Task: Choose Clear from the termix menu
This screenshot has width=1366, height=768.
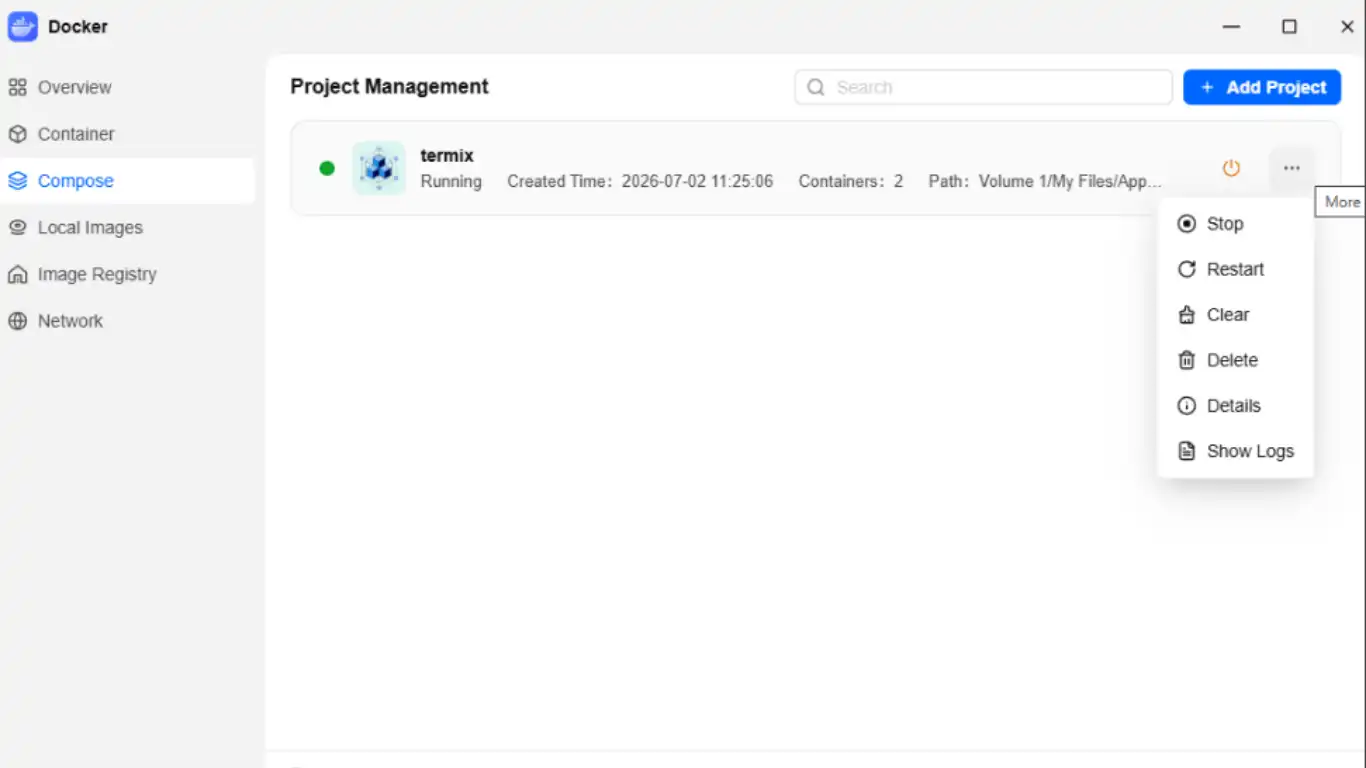Action: (1235, 315)
